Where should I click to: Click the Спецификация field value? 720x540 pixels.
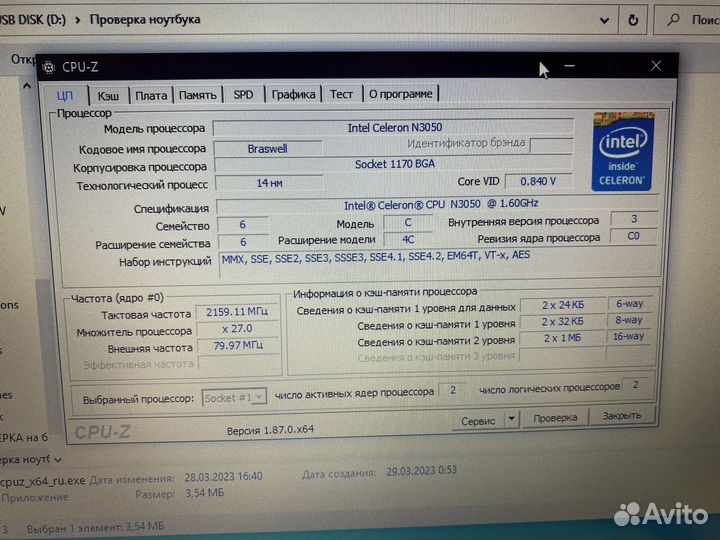[438, 204]
